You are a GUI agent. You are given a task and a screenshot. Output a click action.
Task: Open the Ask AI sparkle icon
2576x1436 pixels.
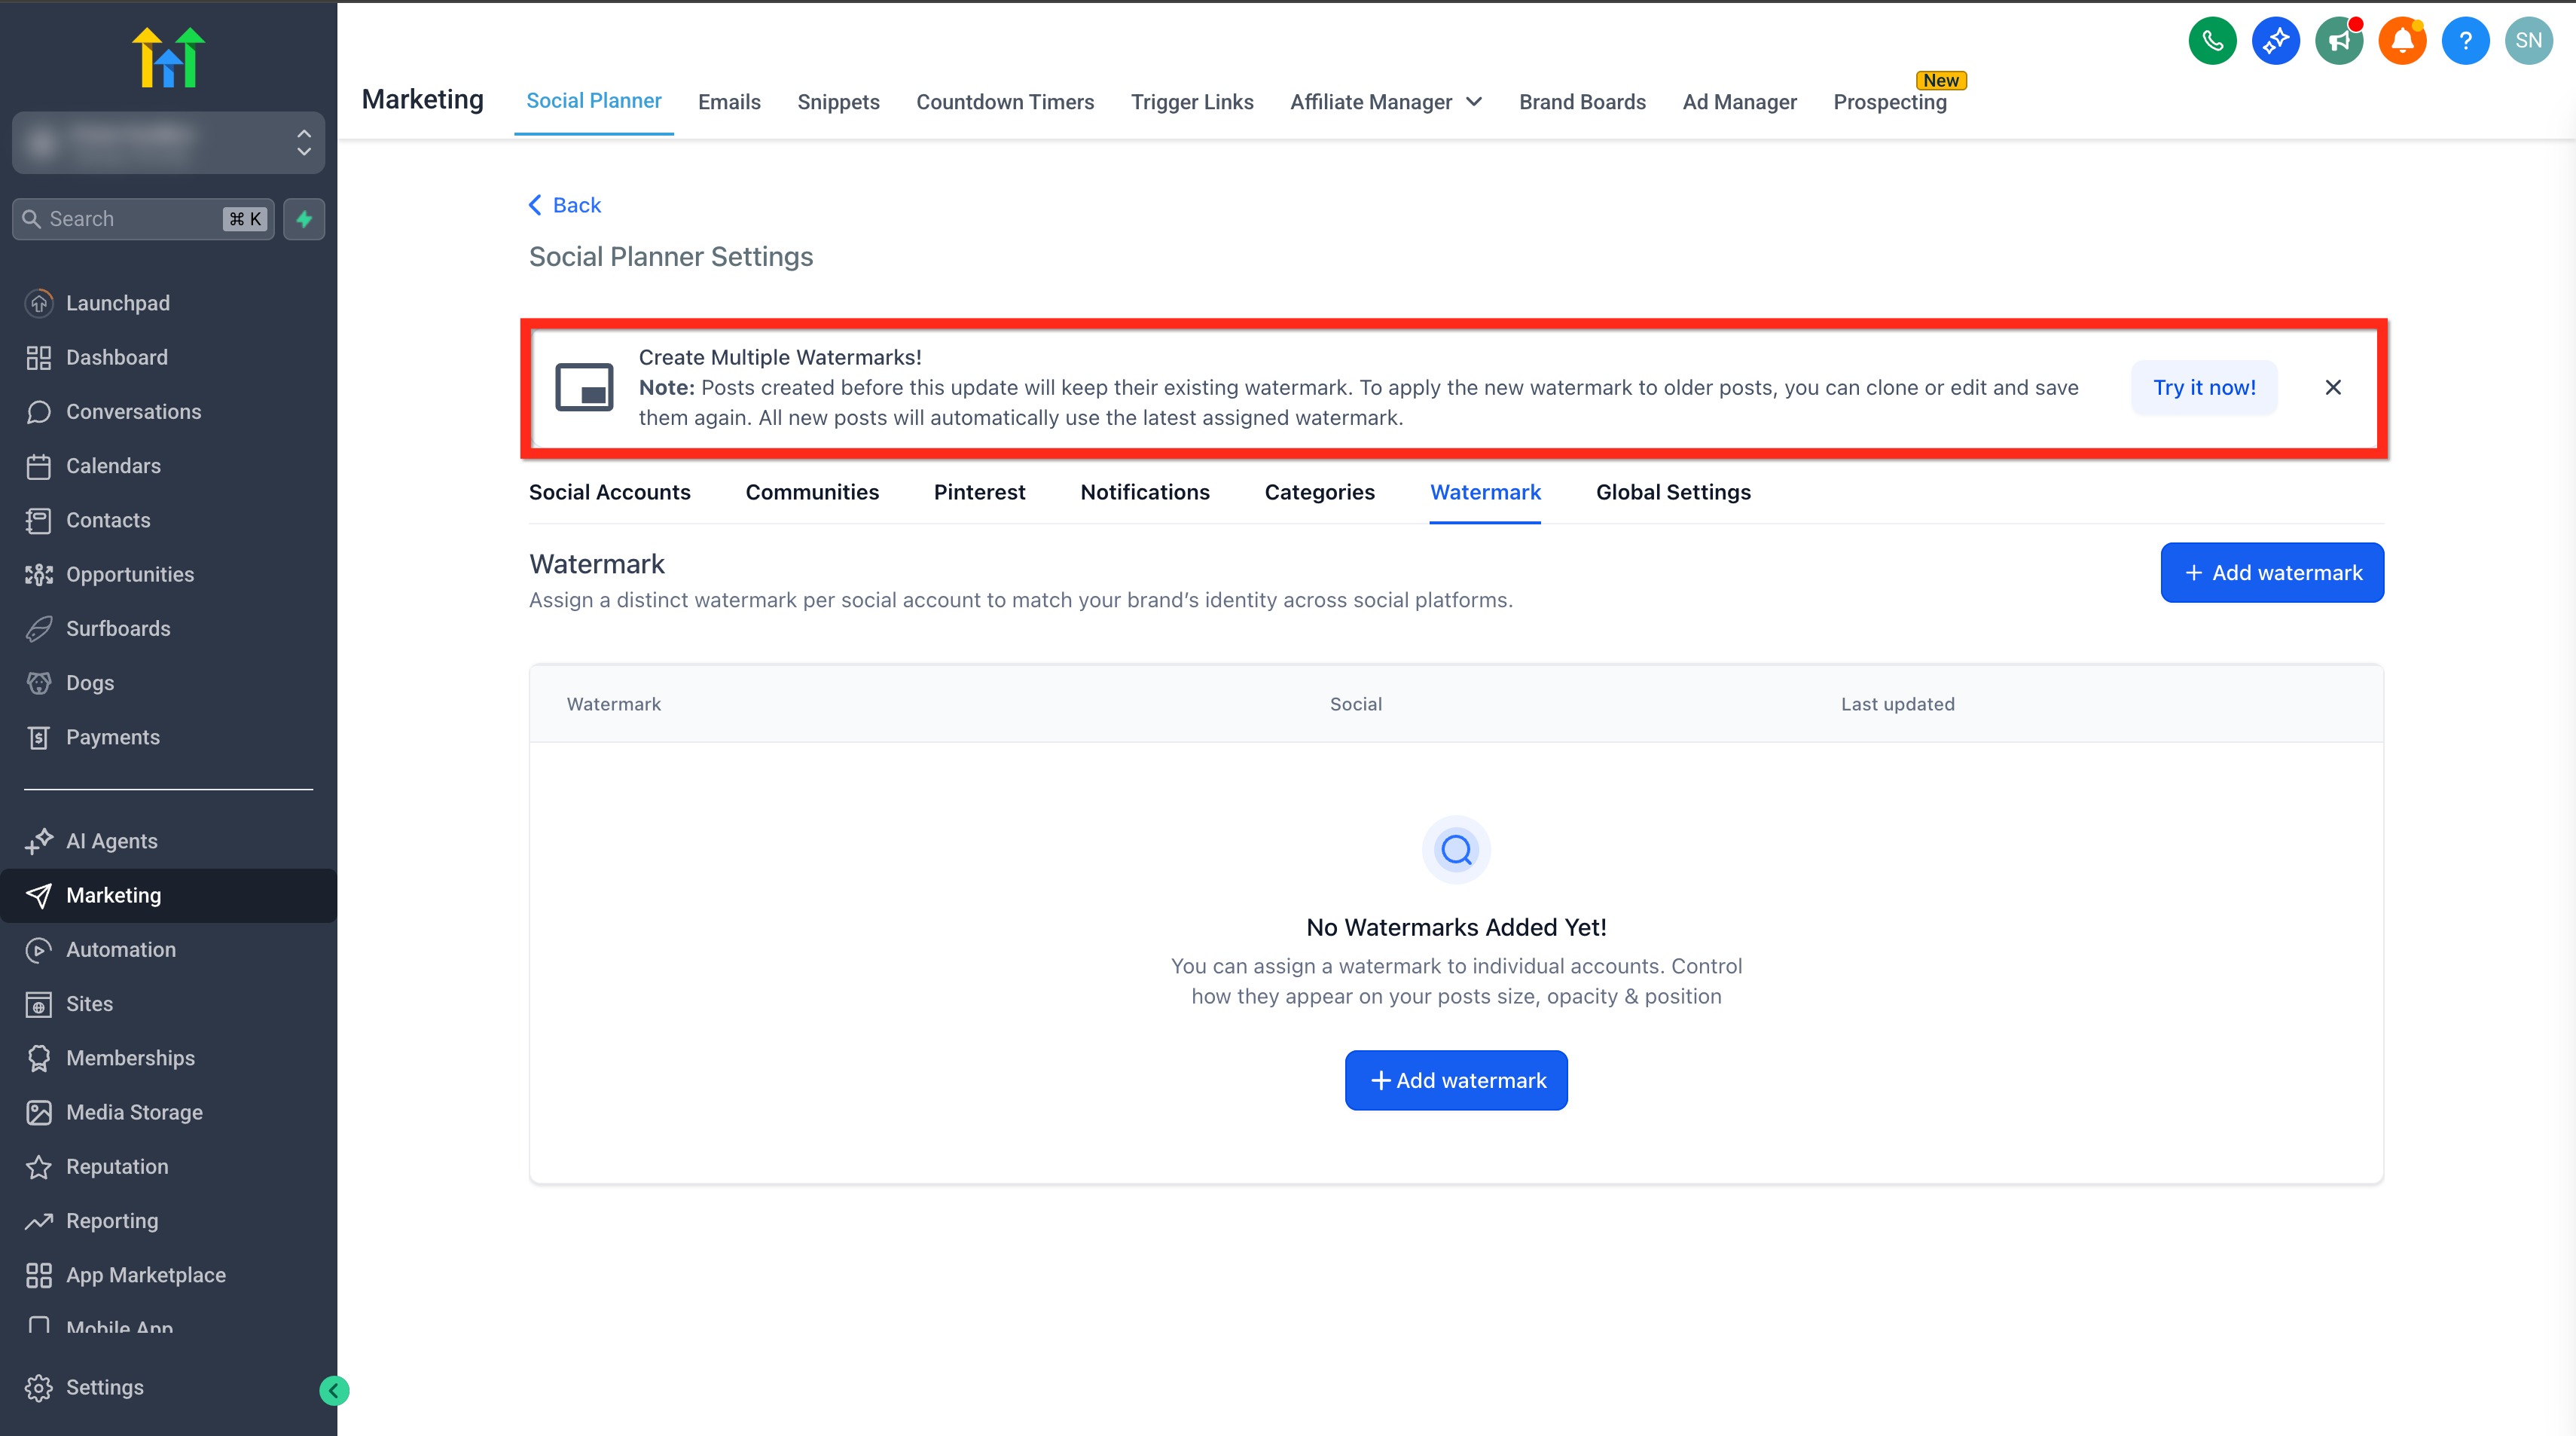(x=2275, y=41)
